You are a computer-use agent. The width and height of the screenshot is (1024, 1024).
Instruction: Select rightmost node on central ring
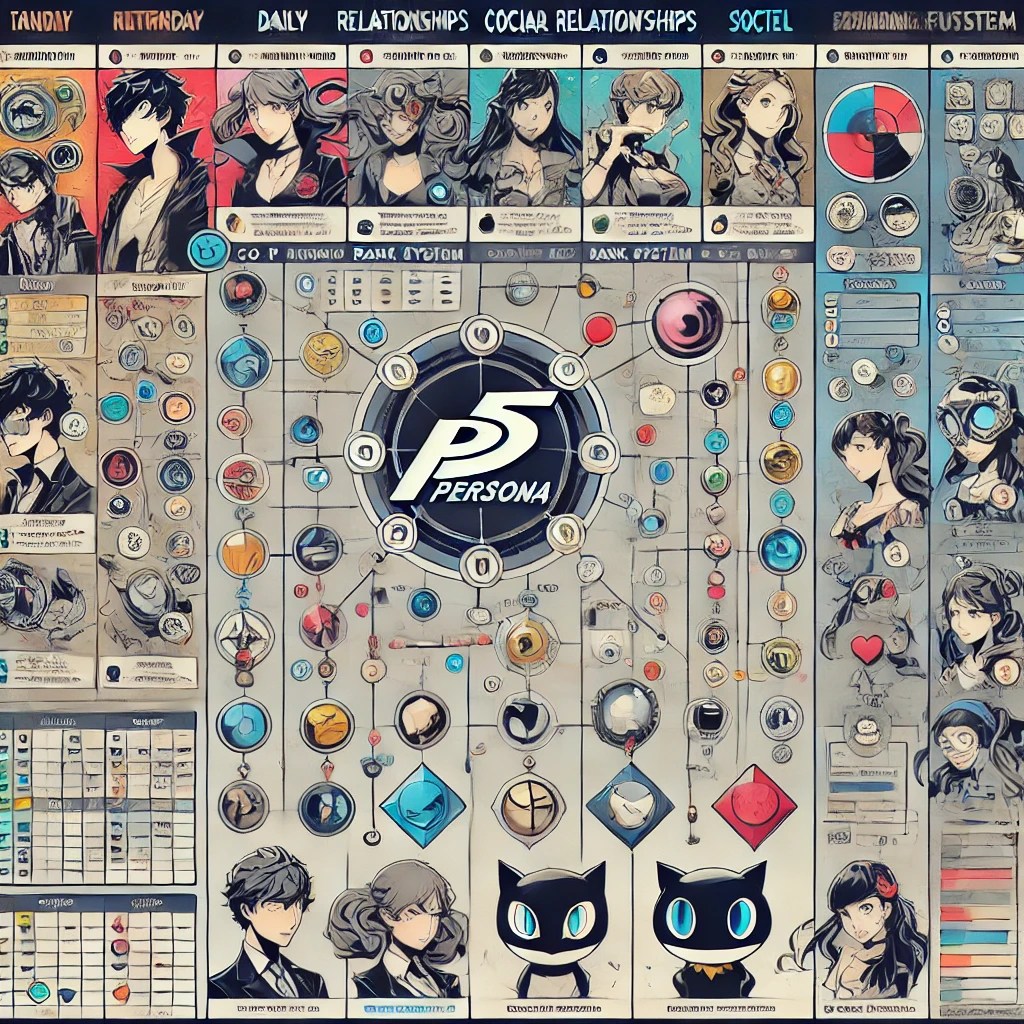tap(596, 450)
